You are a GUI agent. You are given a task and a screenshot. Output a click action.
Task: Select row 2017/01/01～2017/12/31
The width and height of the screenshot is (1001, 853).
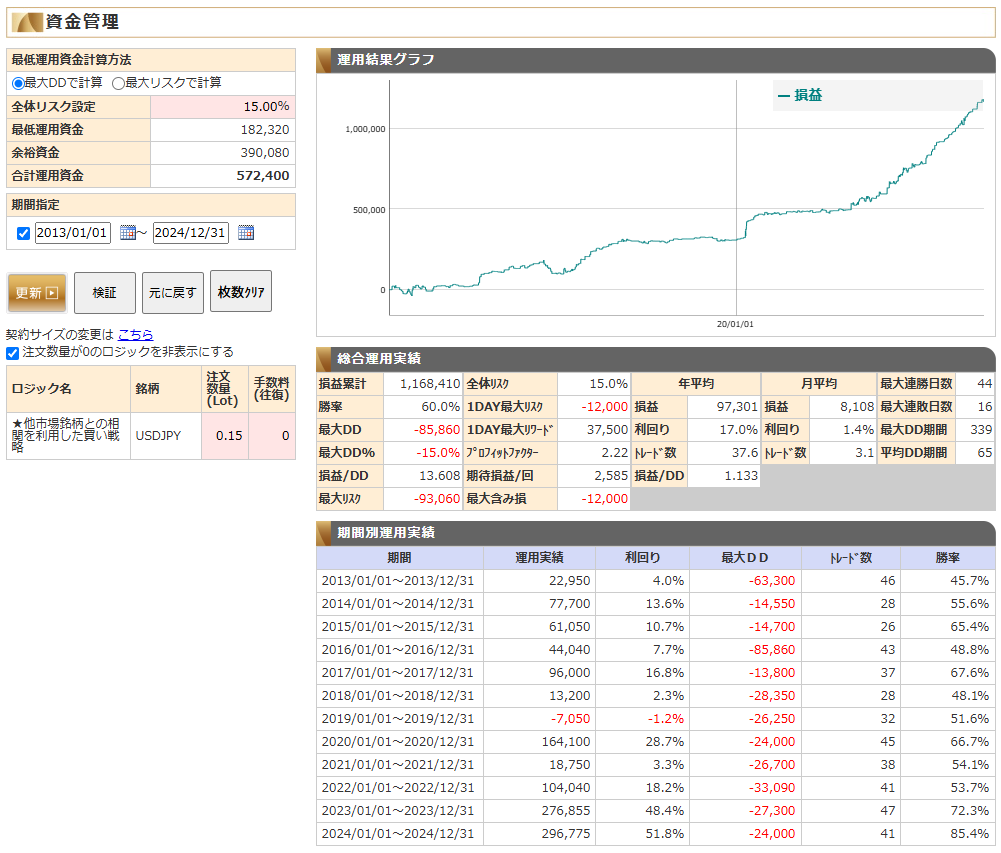[656, 673]
